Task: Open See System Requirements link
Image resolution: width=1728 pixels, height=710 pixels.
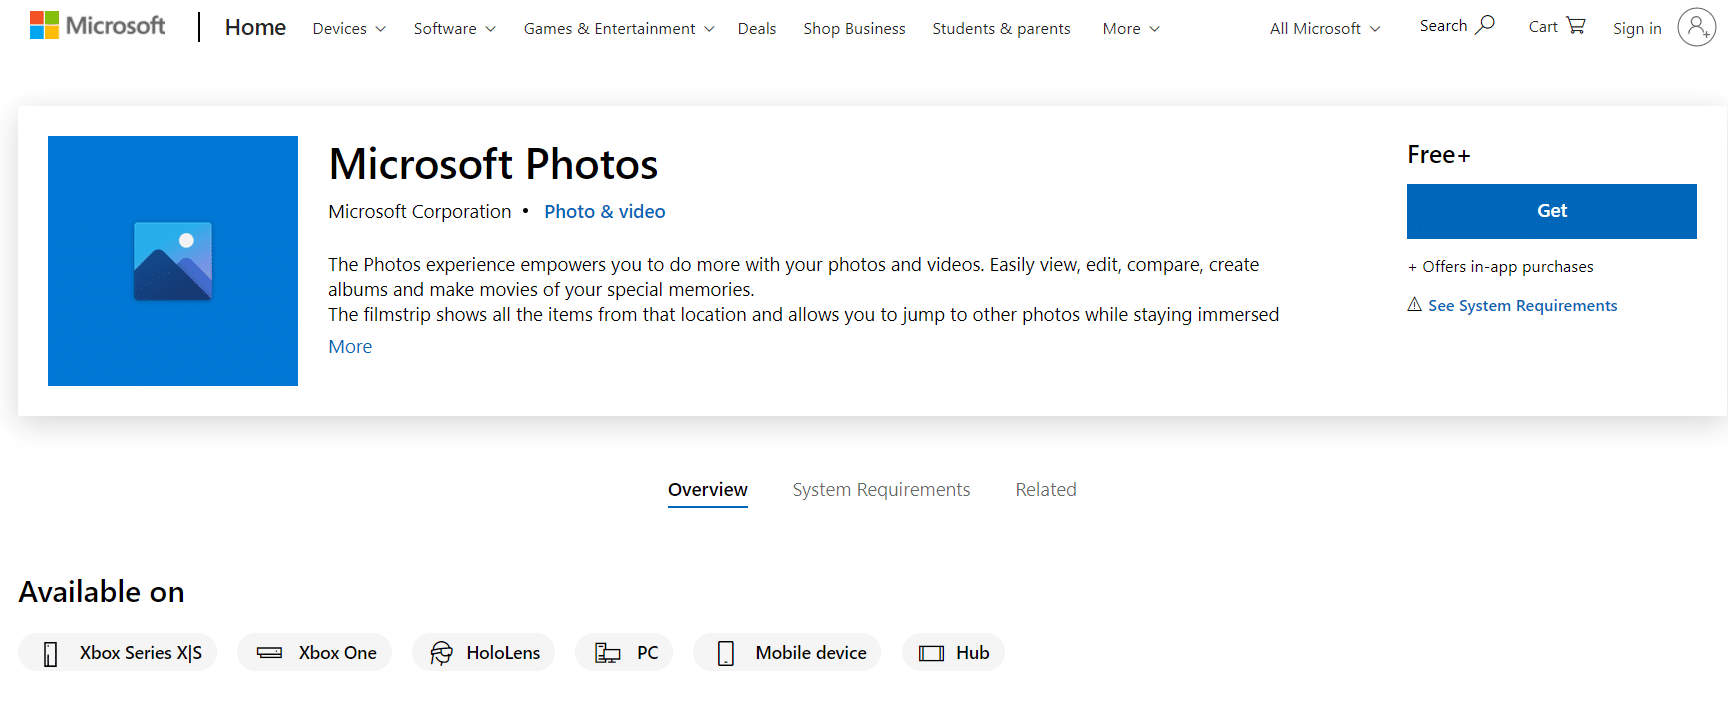Action: (x=1522, y=306)
